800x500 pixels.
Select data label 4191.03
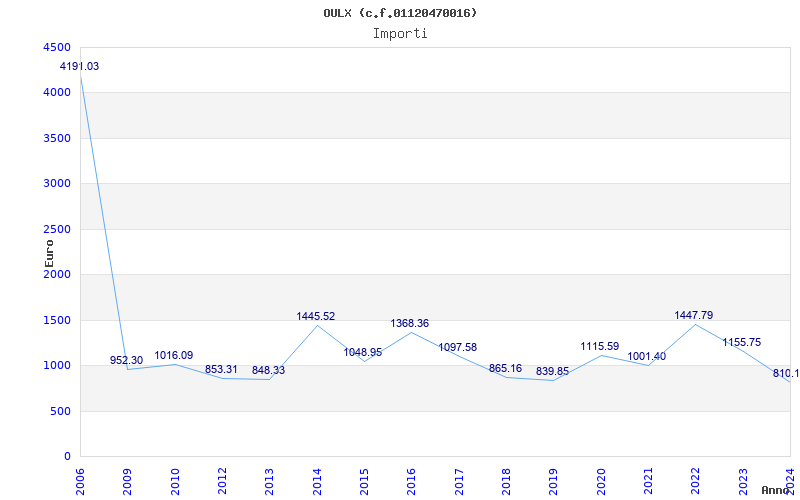click(79, 66)
